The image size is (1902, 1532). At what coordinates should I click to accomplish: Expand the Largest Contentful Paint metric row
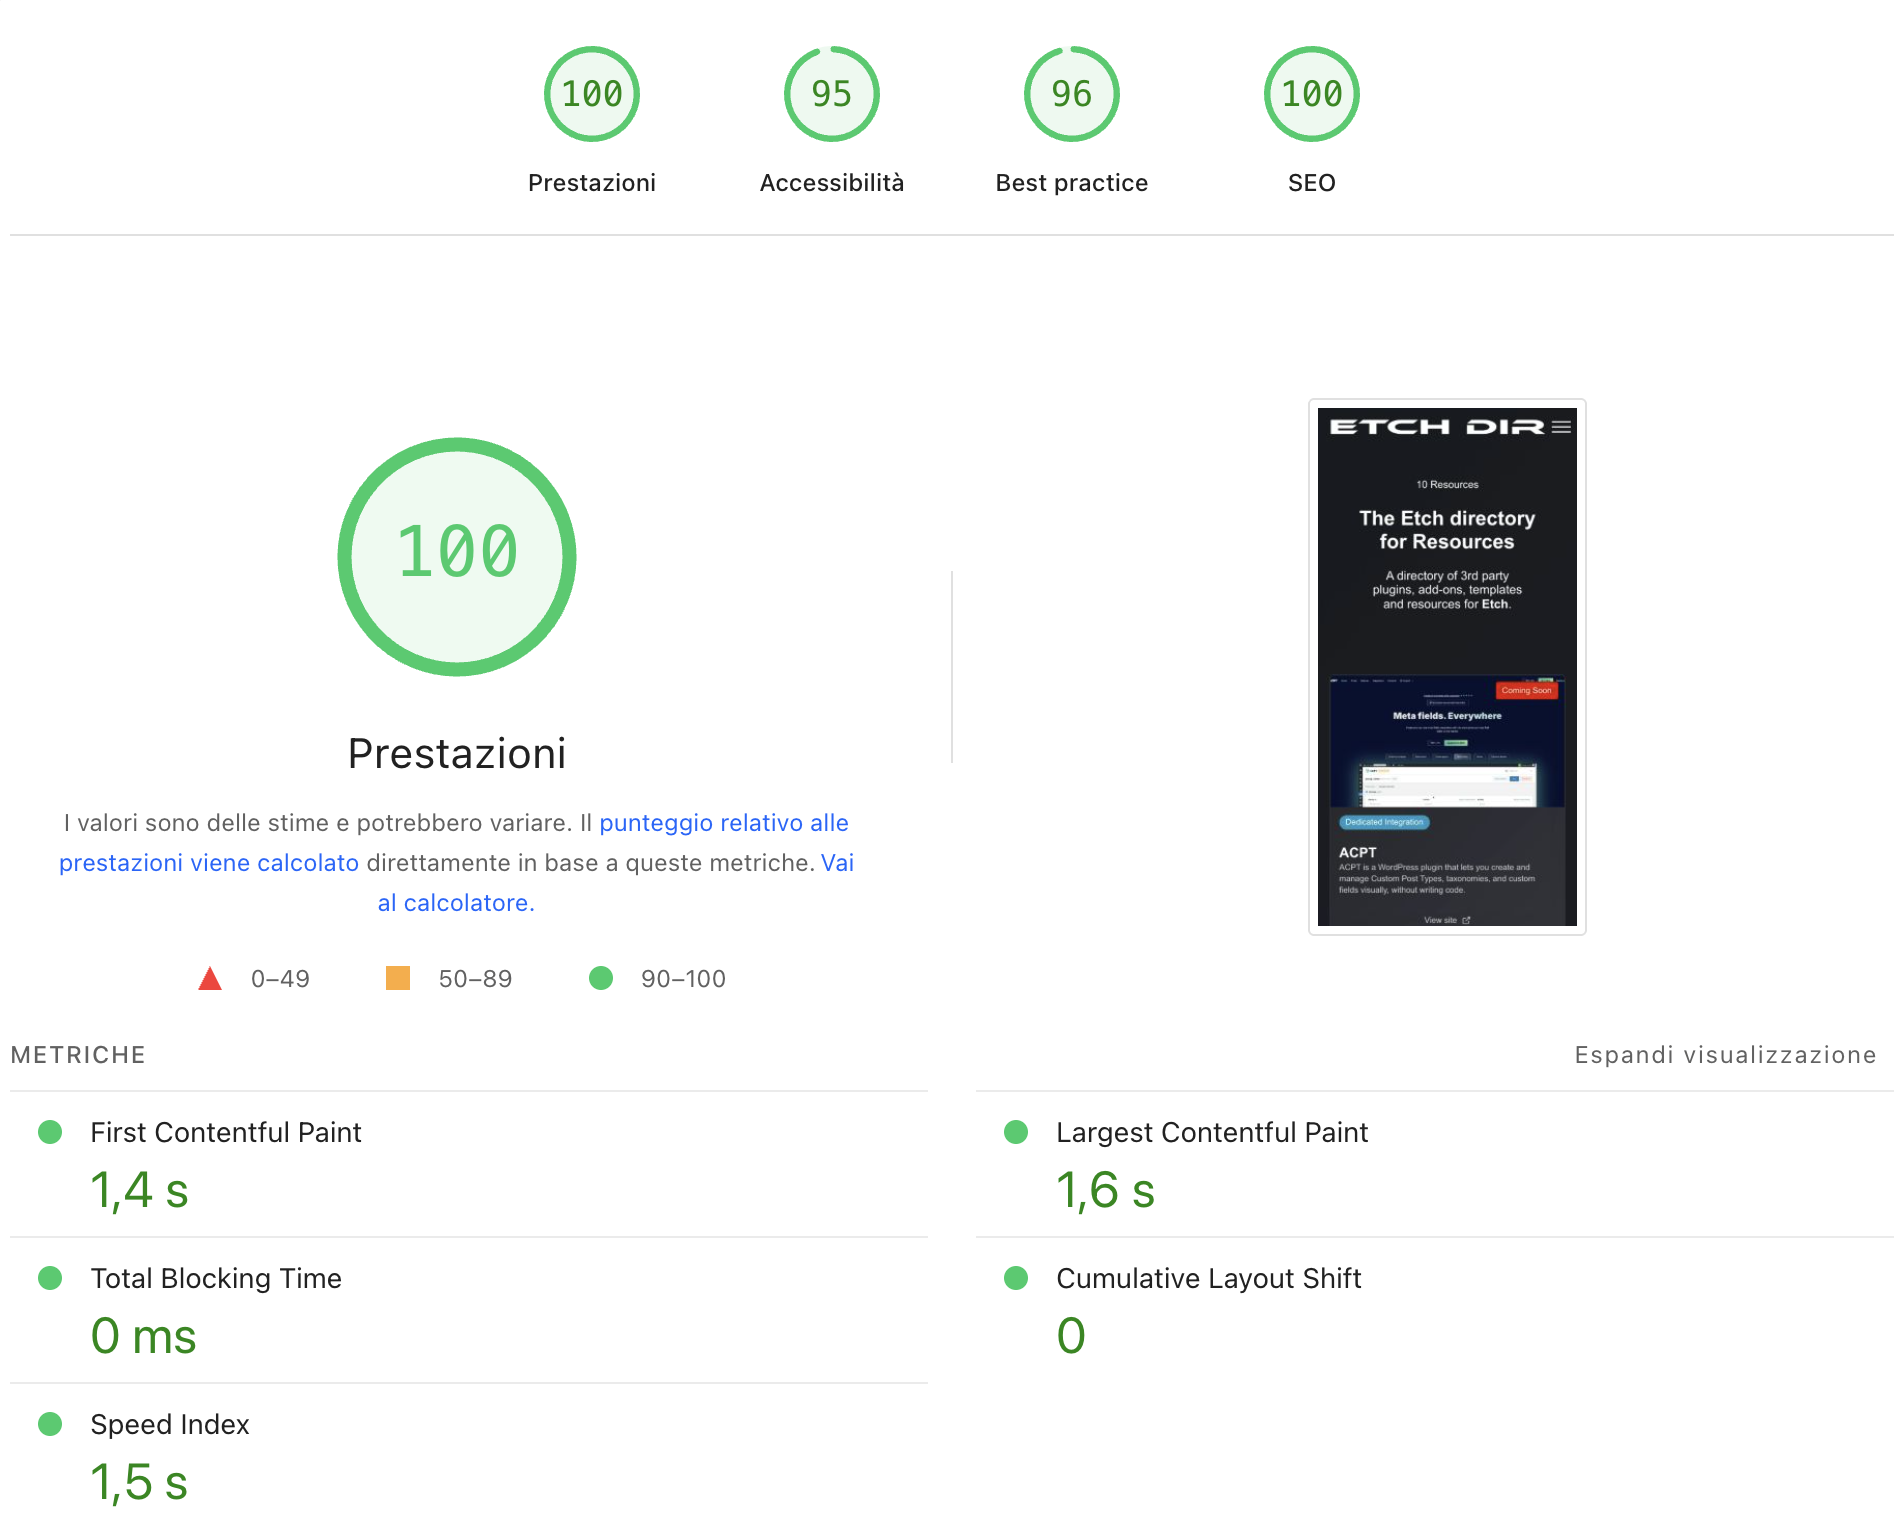point(1212,1132)
